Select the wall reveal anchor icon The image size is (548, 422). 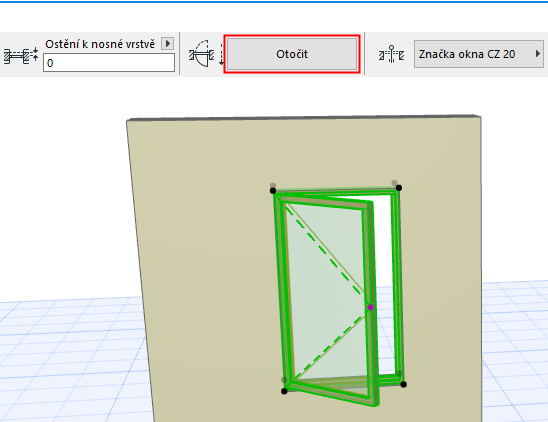point(21,56)
